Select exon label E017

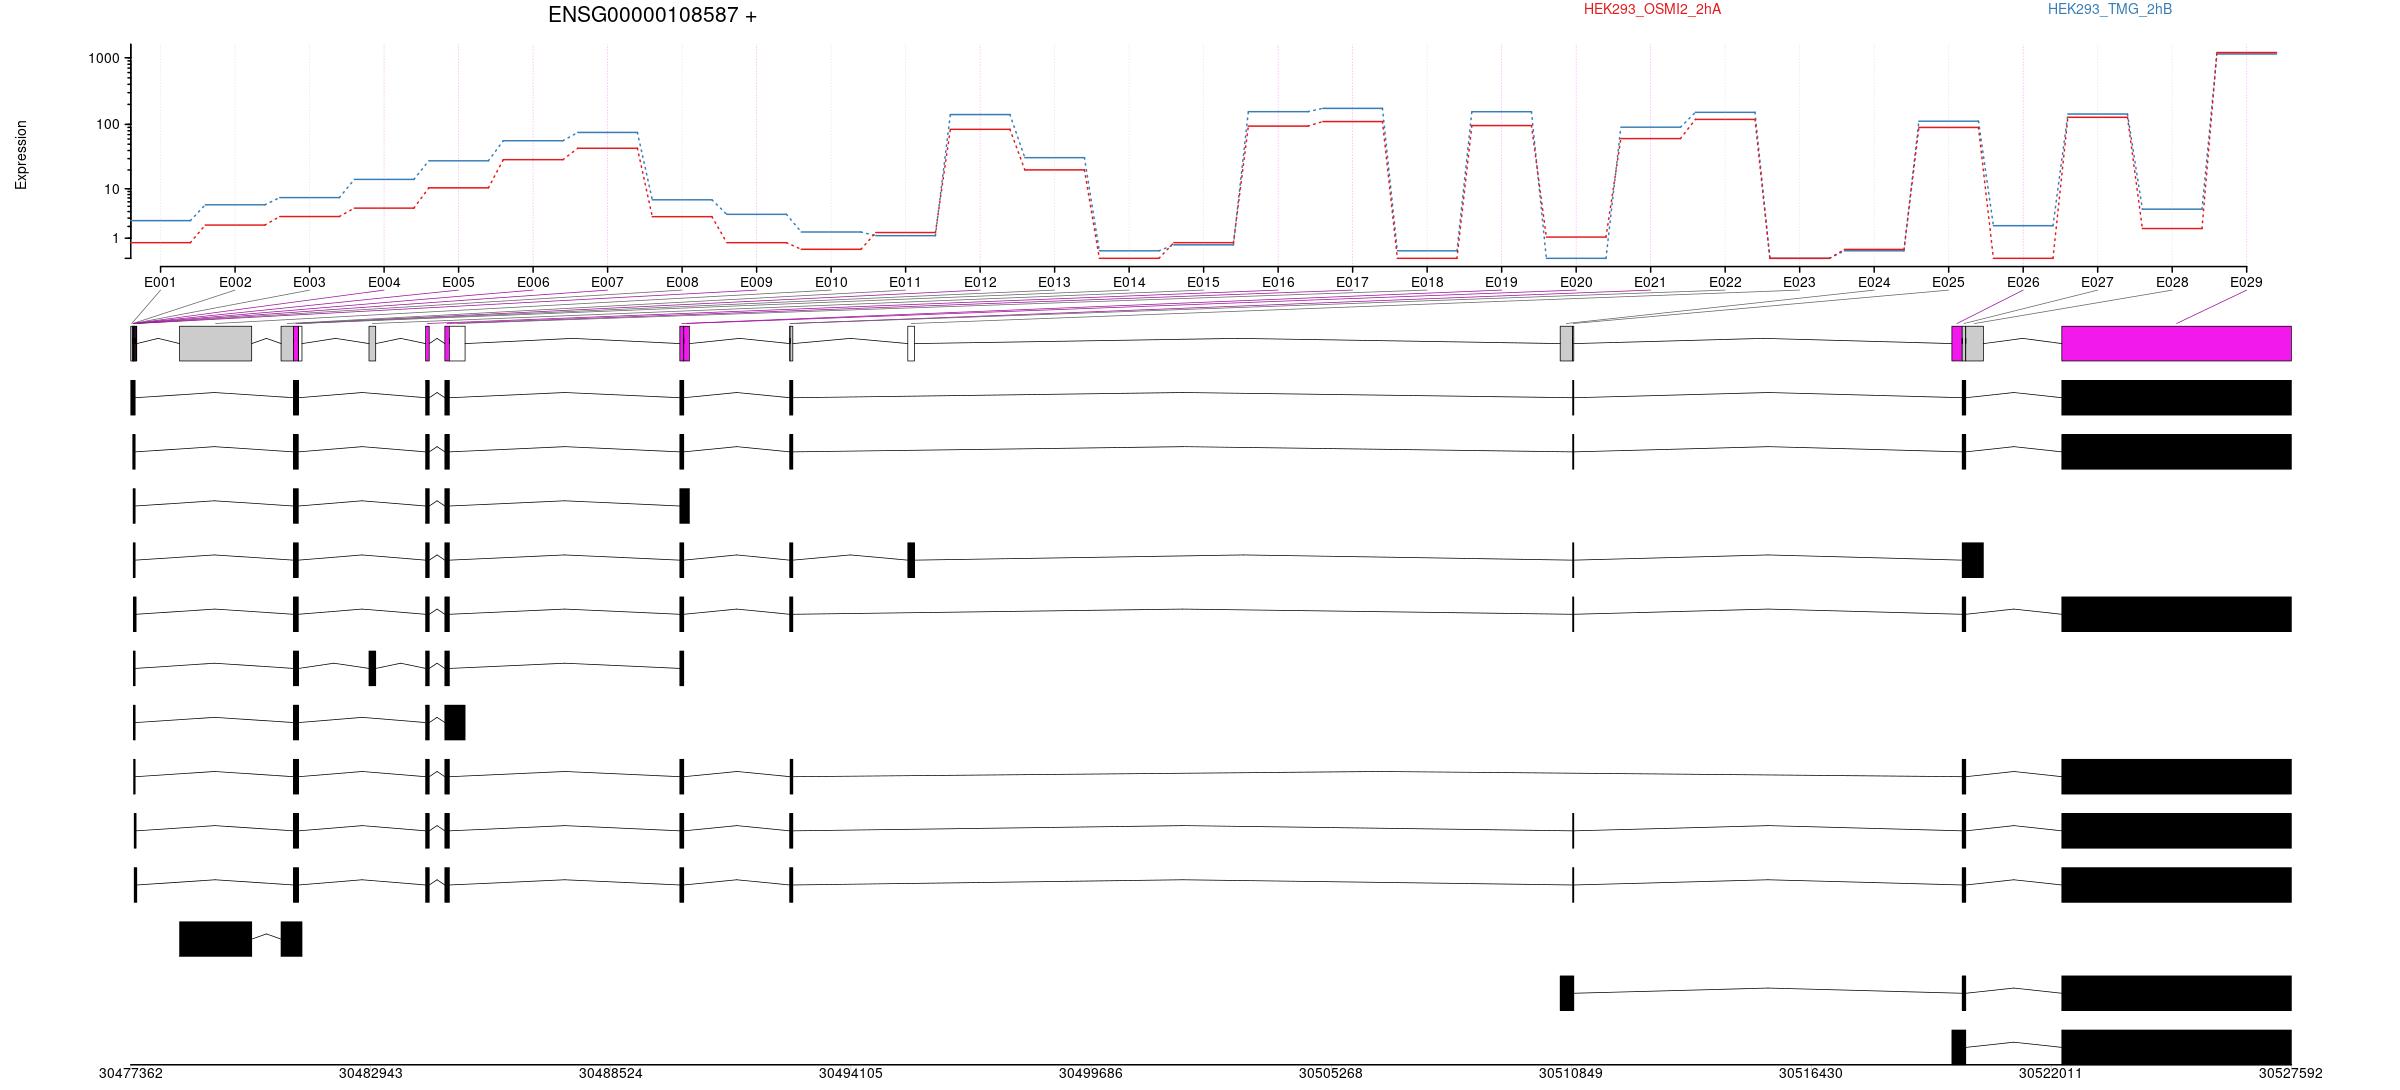1352,283
